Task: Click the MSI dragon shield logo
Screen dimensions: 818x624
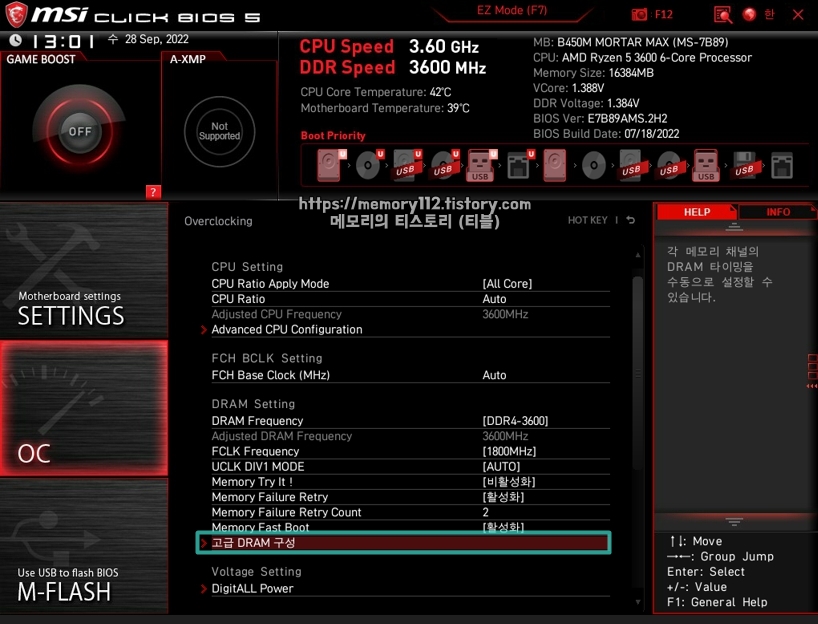Action: coord(16,15)
